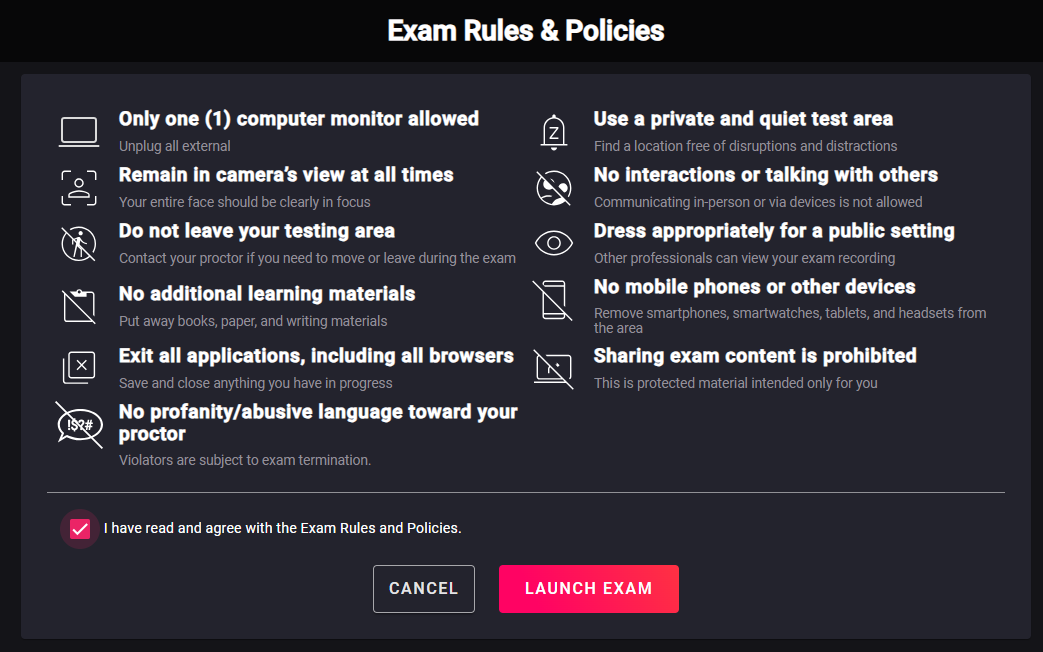Click the laptop monitor icon
The image size is (1043, 652).
tap(79, 132)
